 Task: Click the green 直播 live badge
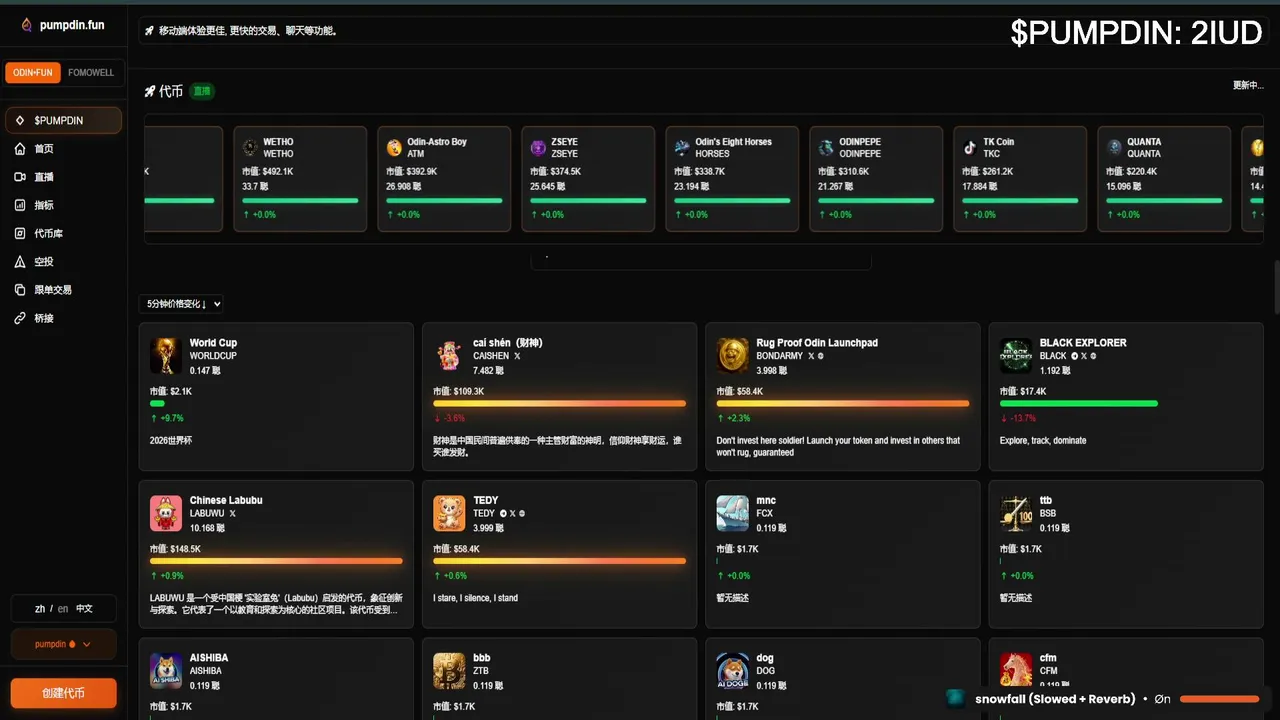coord(202,91)
